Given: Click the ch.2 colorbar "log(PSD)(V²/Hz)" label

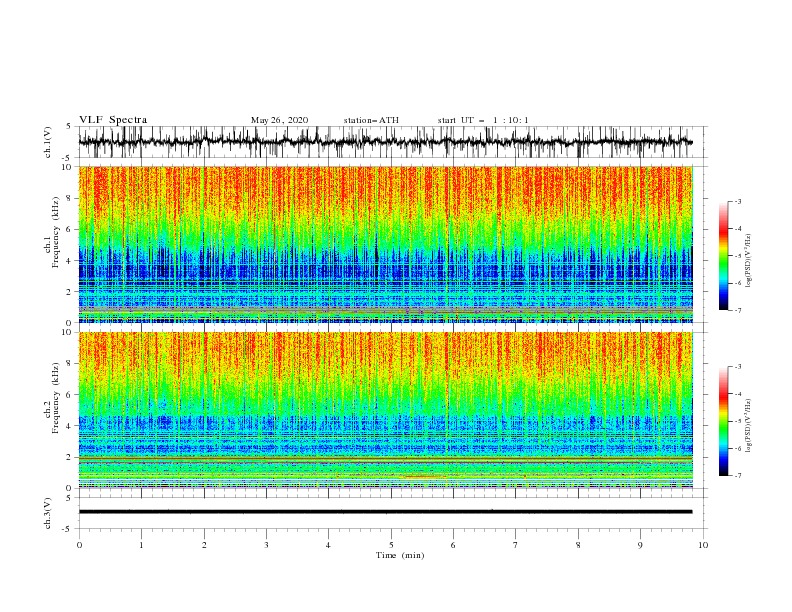Looking at the screenshot, I should [748, 426].
